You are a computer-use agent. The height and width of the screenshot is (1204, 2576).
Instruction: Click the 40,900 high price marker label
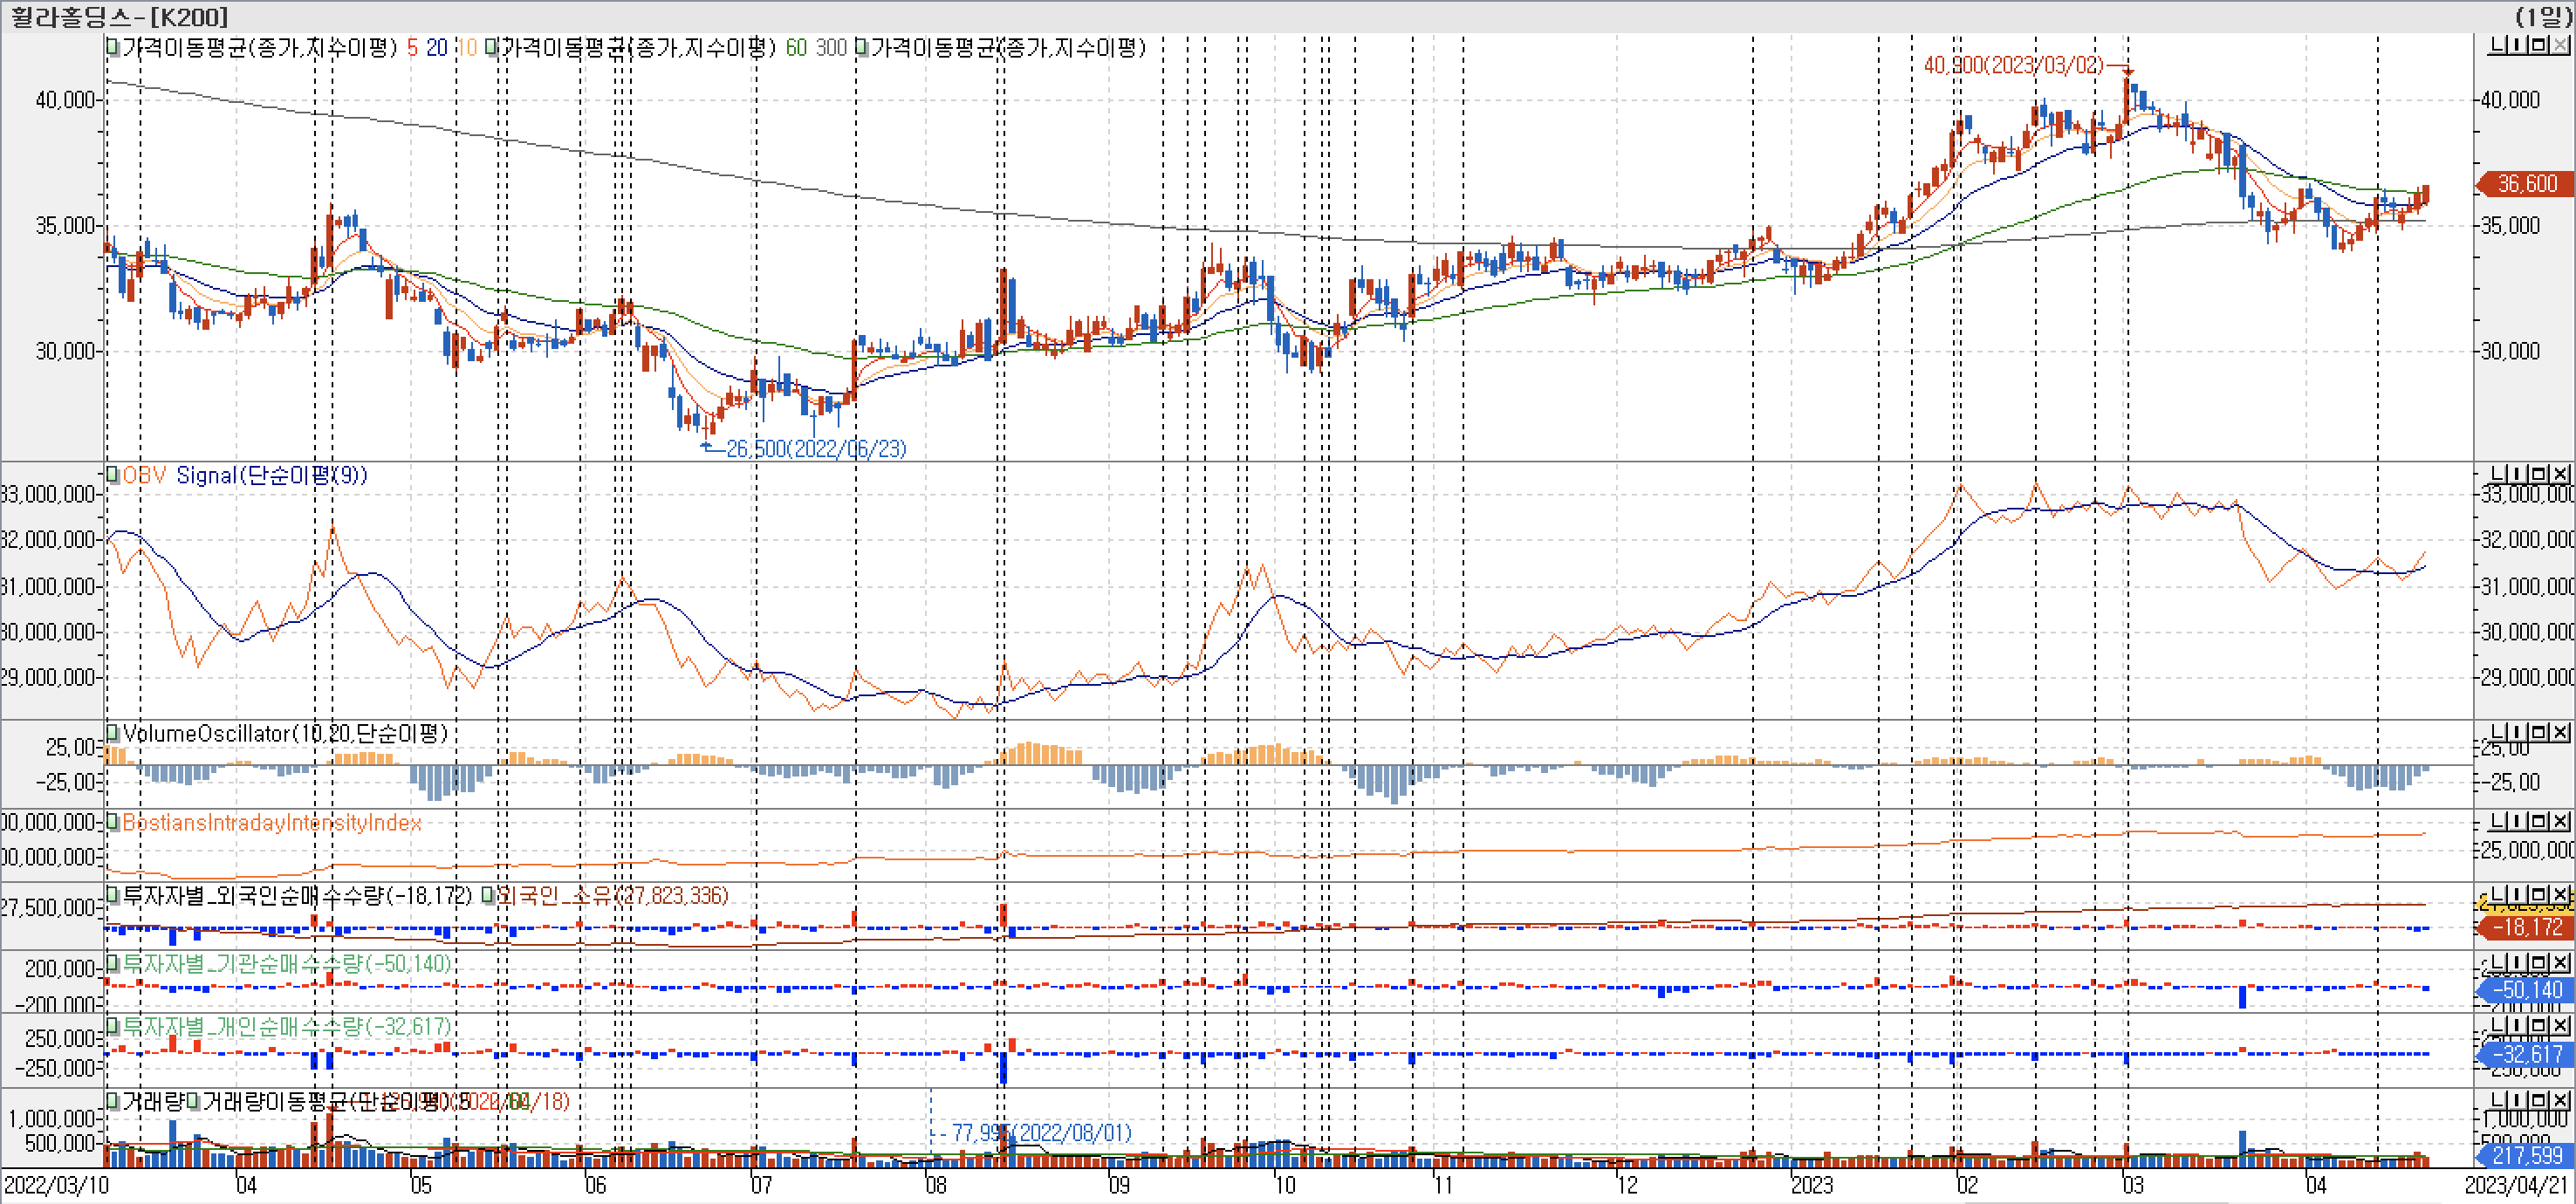tap(2012, 65)
